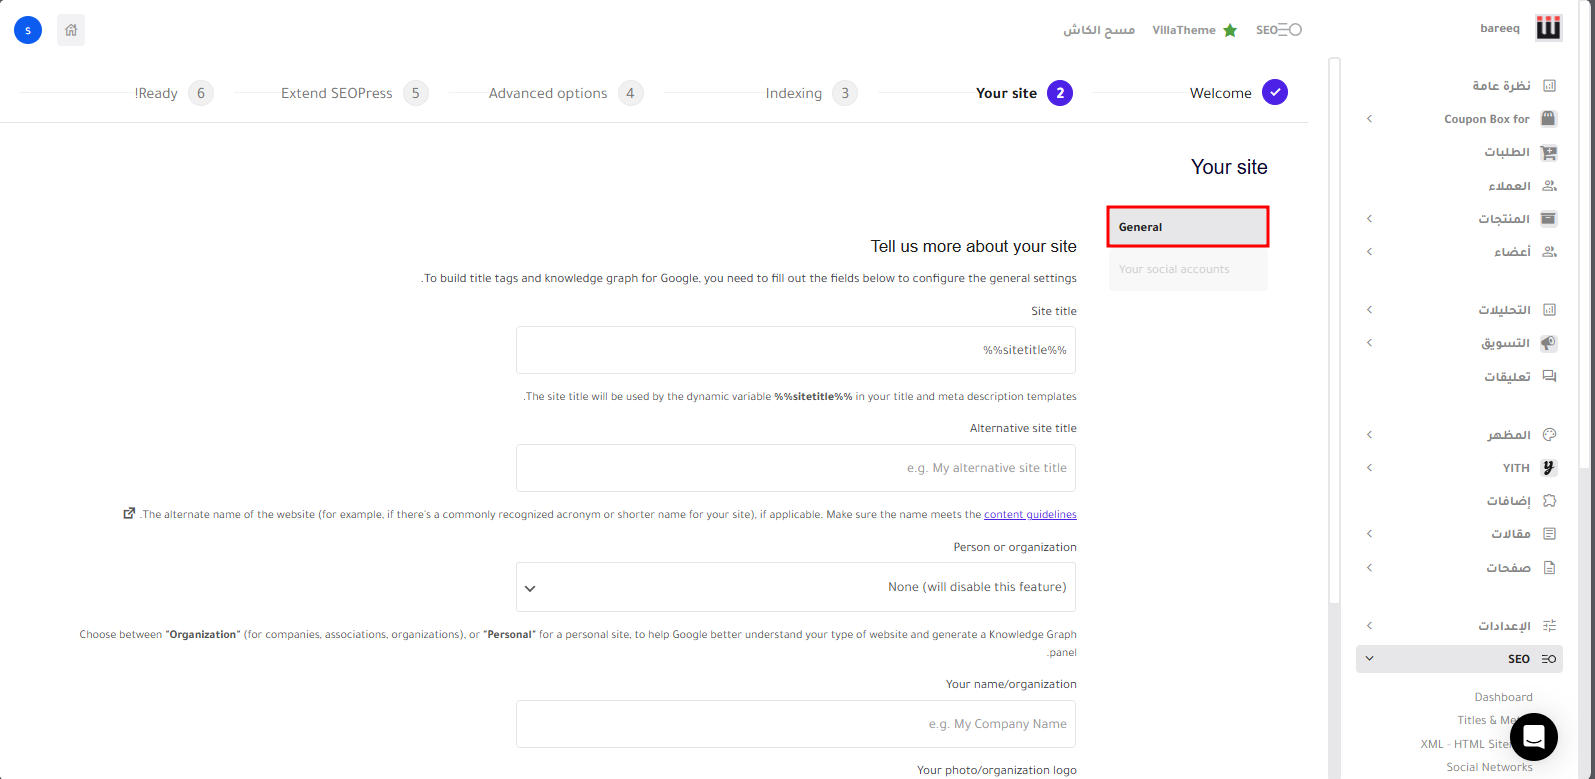Click the Alternative site title field
This screenshot has height=779, width=1595.
click(x=796, y=468)
